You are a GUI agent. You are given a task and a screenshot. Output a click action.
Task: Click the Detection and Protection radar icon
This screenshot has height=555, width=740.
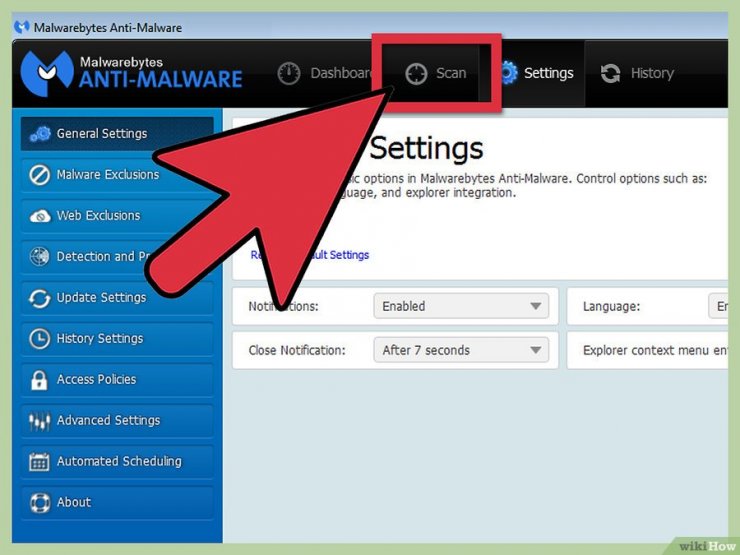[39, 257]
